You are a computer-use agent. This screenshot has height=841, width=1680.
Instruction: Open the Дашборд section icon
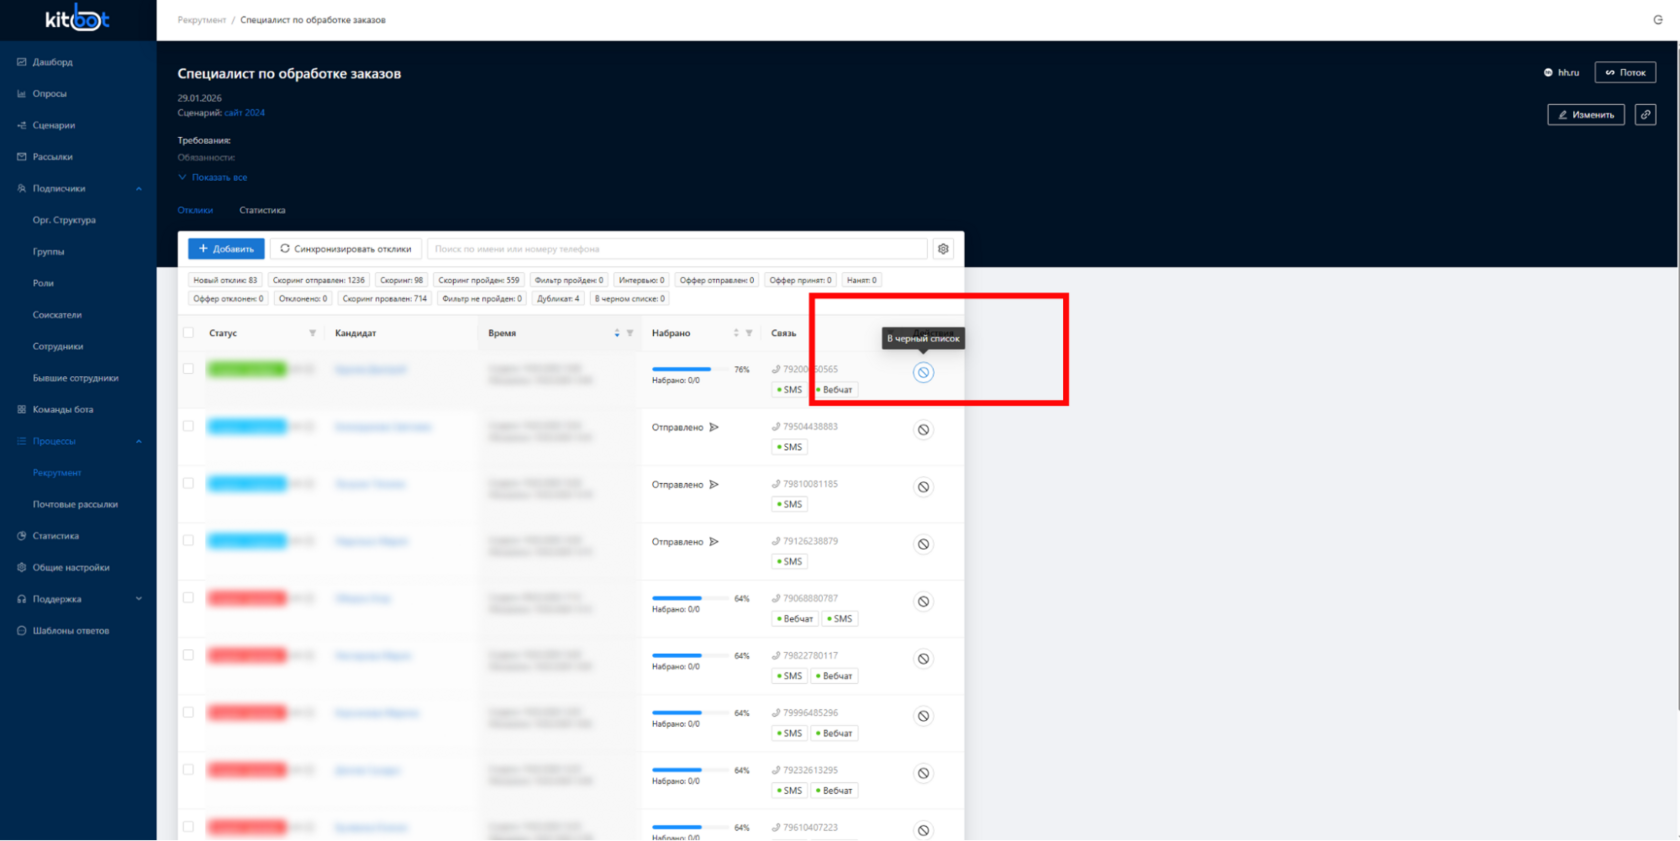pos(21,62)
